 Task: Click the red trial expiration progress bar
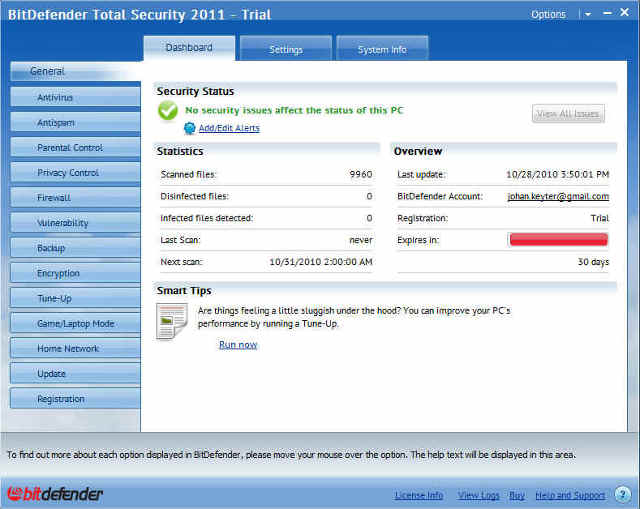tap(558, 240)
